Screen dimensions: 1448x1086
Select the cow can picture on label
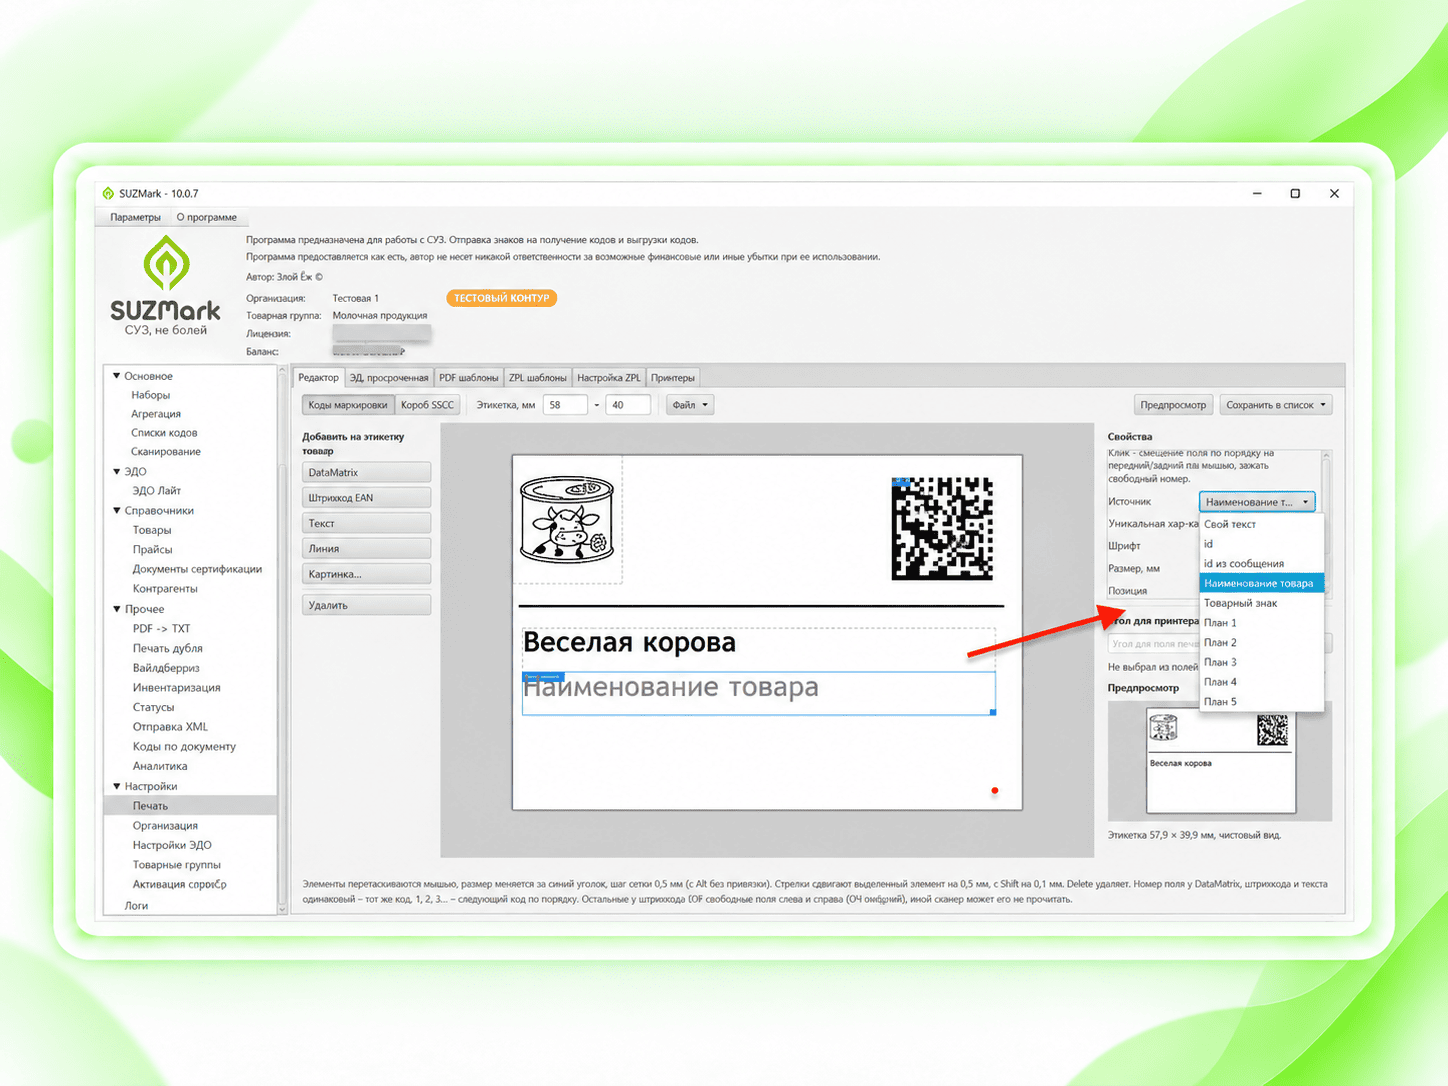[x=567, y=519]
